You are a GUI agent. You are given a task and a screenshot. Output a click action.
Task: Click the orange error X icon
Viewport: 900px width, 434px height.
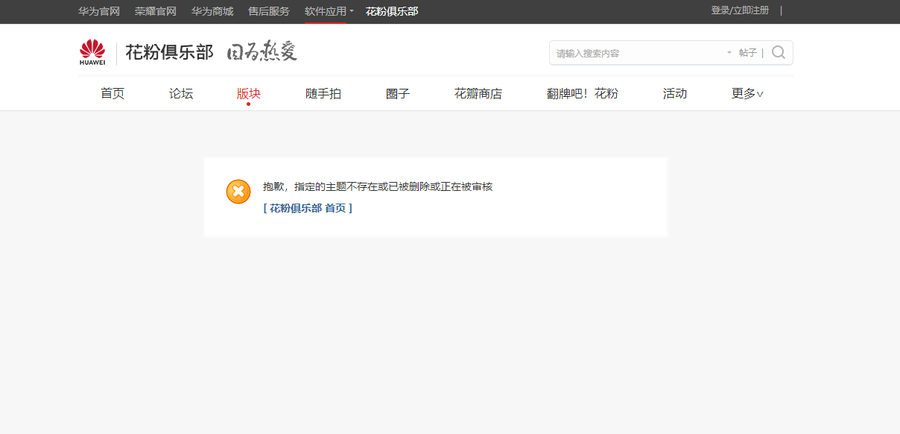(238, 191)
